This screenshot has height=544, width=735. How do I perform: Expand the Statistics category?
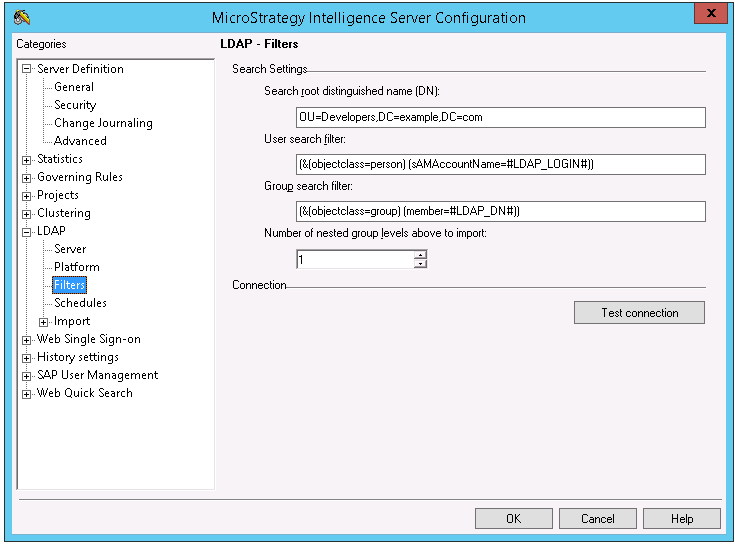[27, 159]
